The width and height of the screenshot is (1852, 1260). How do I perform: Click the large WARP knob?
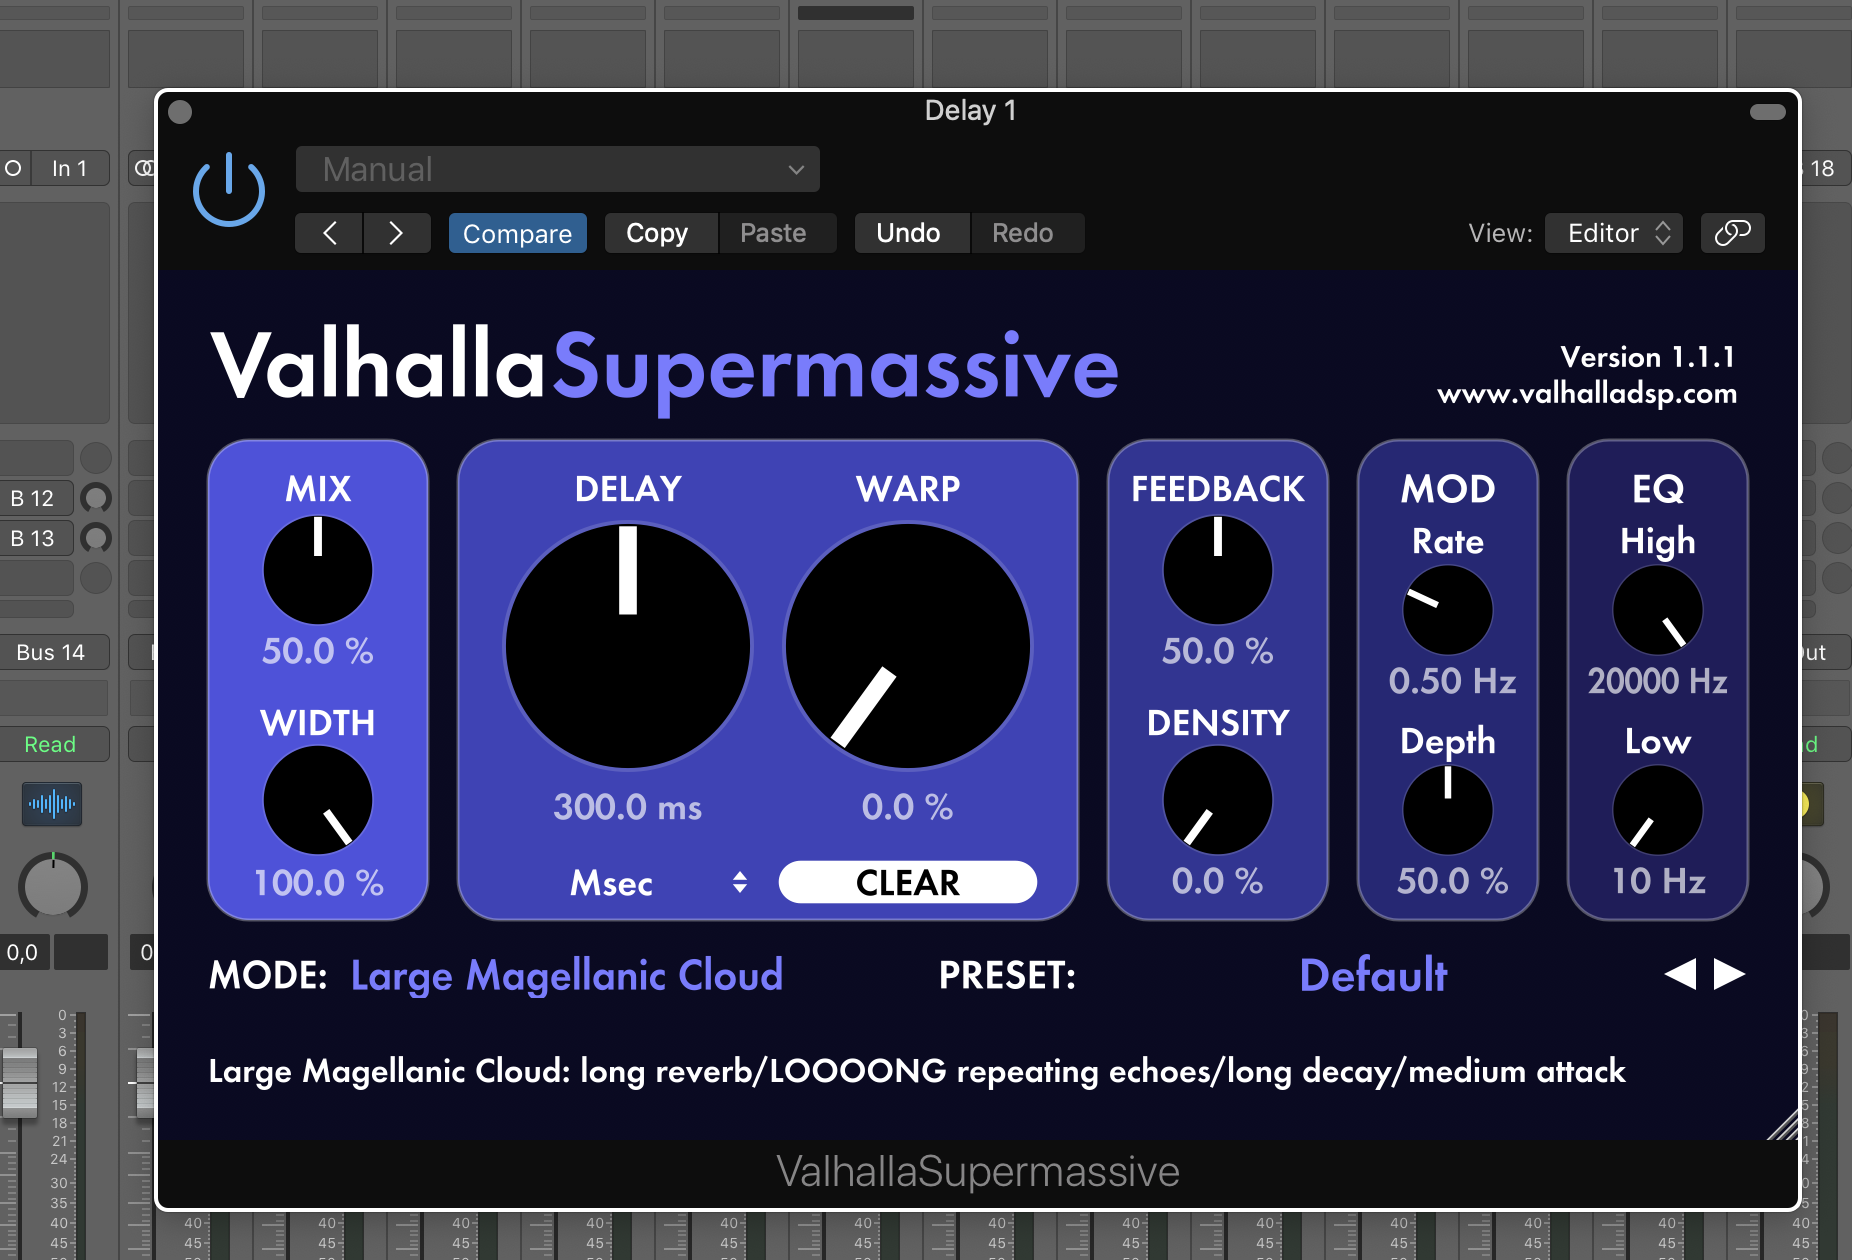pos(908,646)
